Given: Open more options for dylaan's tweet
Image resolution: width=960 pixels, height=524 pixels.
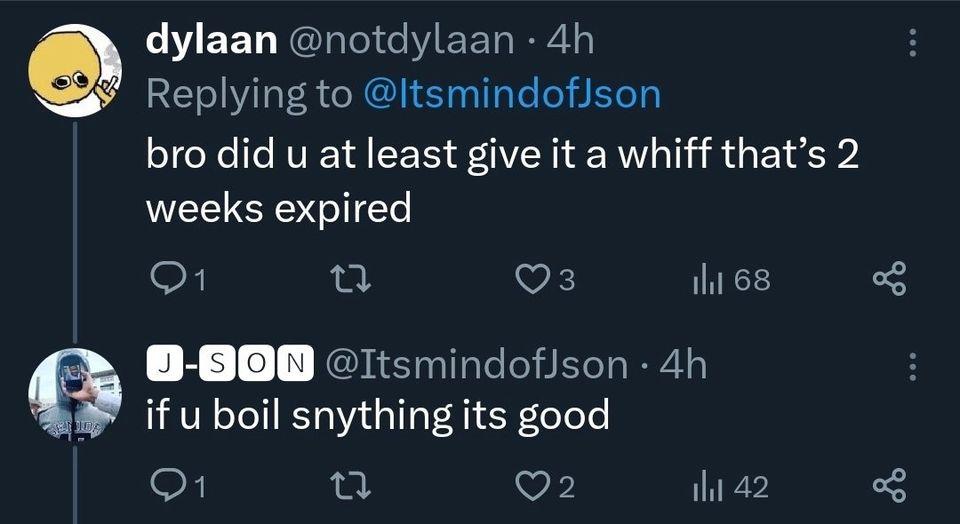Looking at the screenshot, I should click(x=911, y=41).
